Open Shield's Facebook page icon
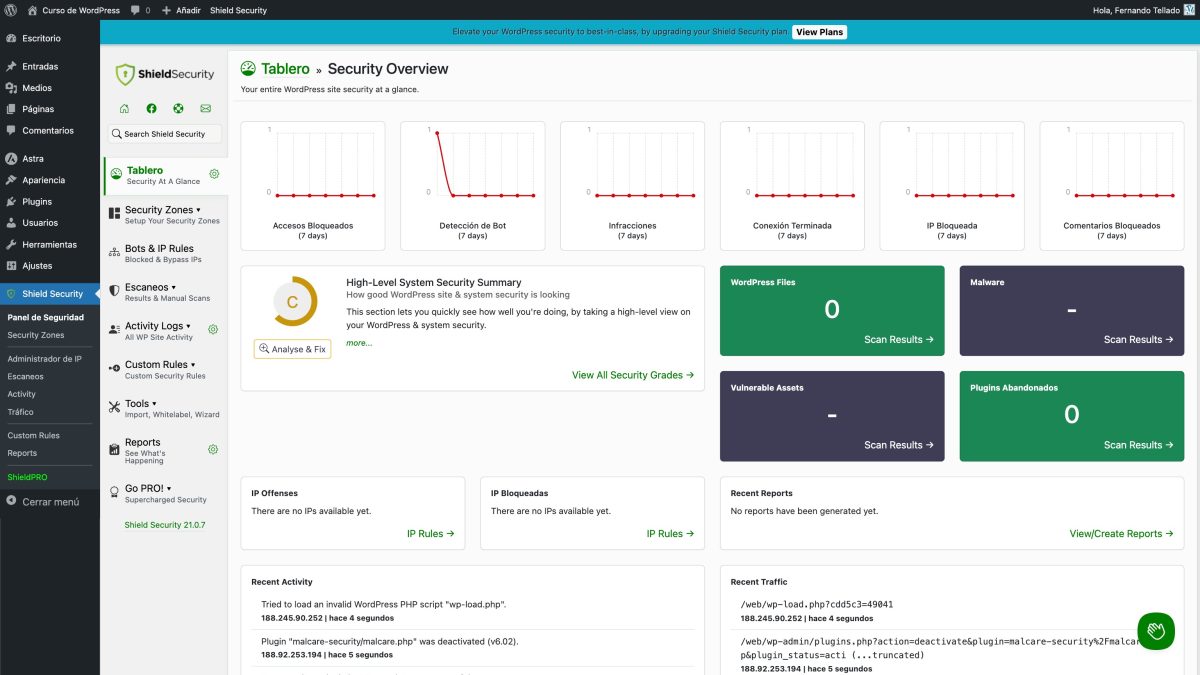1200x675 pixels. click(151, 108)
